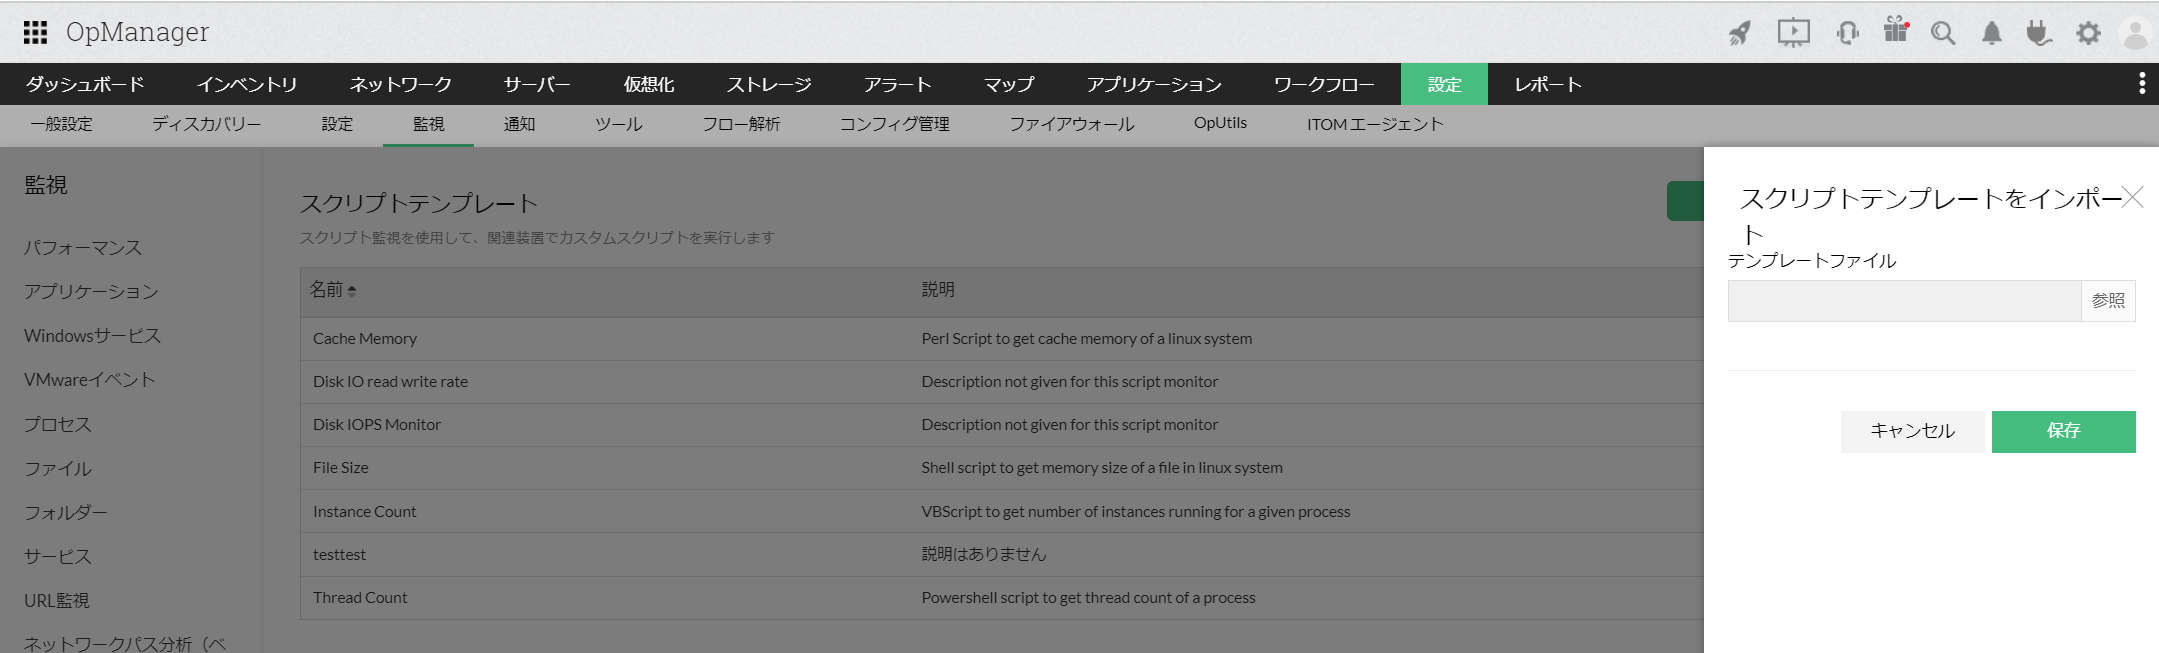Expand the three-dot overflow menu

point(2141,84)
